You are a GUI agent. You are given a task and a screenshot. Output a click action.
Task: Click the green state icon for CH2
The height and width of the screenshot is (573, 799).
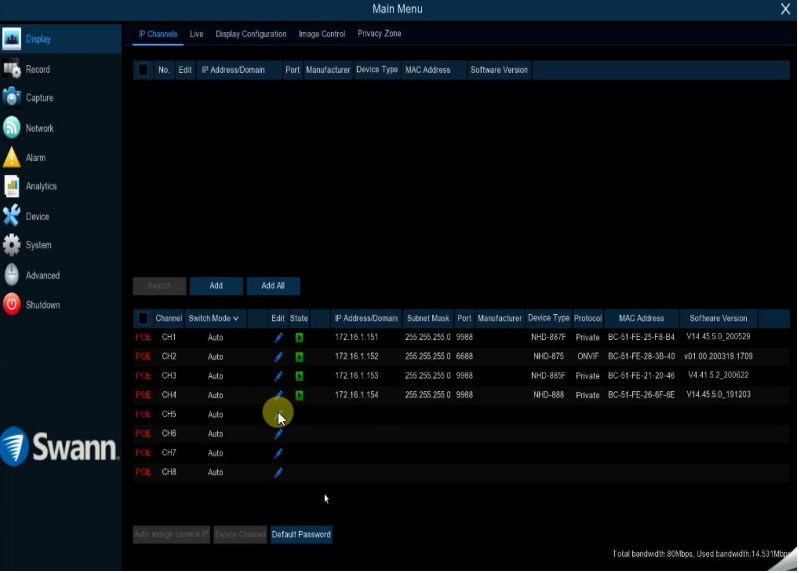[x=299, y=357]
